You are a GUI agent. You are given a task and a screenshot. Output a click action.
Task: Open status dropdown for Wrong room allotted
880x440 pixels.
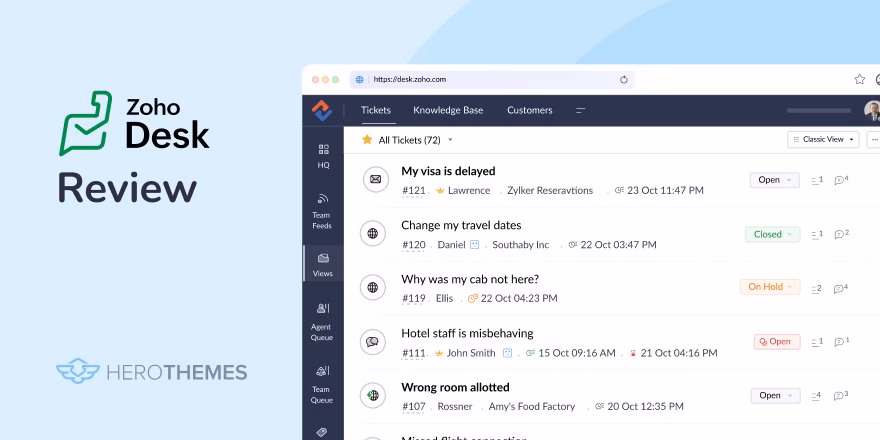pyautogui.click(x=775, y=396)
